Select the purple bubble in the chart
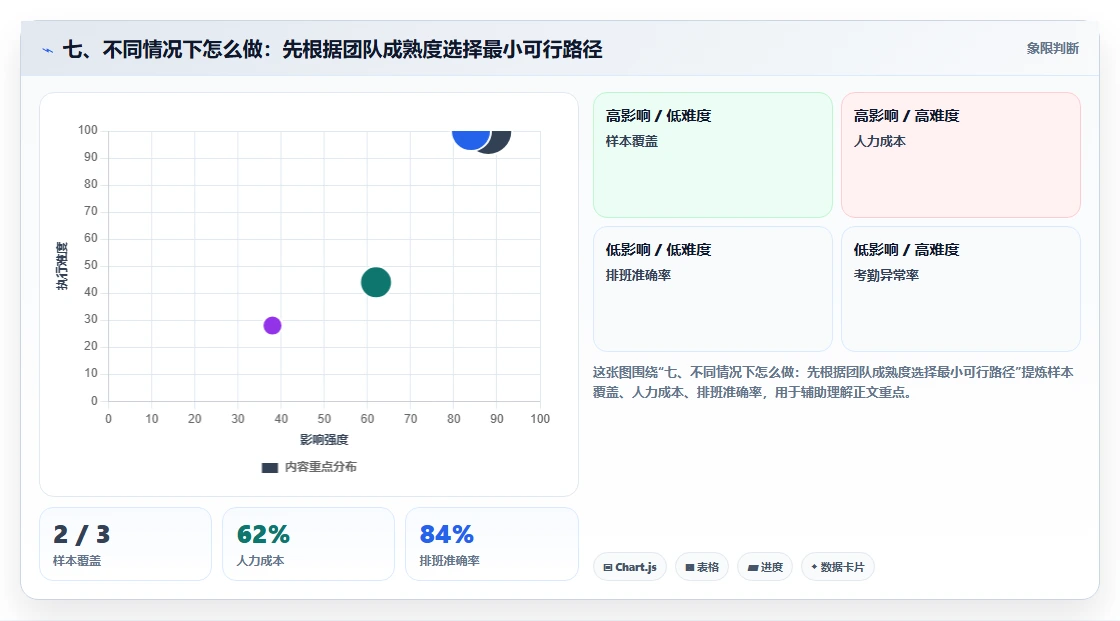The width and height of the screenshot is (1120, 621). tap(272, 325)
